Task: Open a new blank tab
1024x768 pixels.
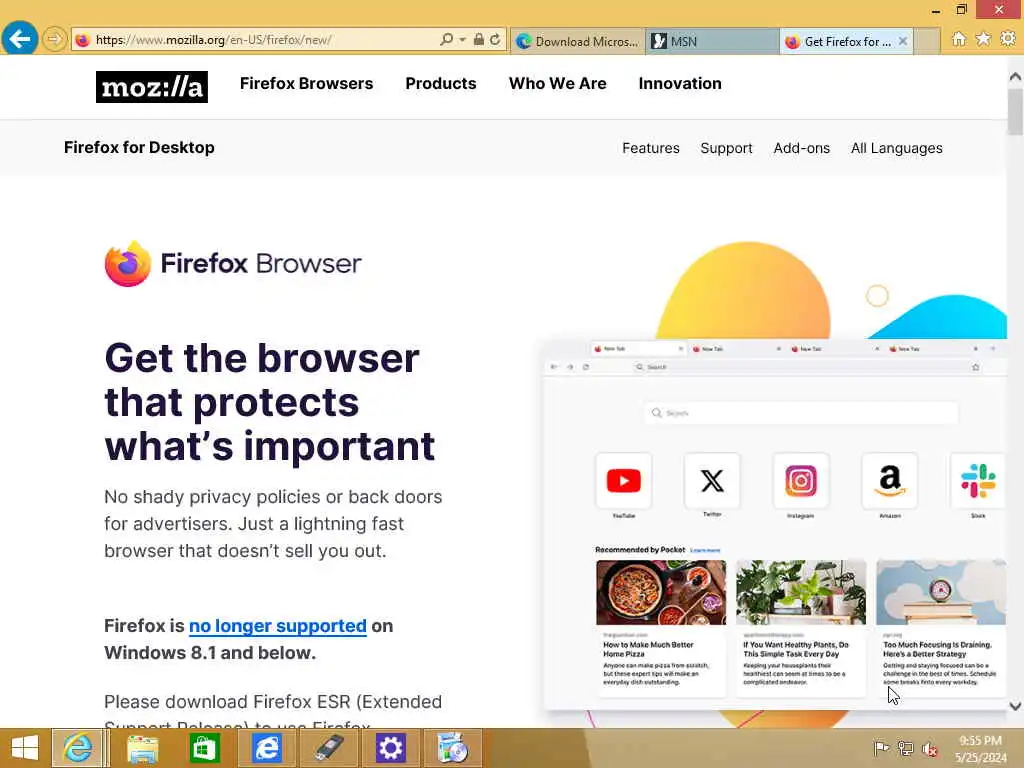Action: click(x=926, y=42)
